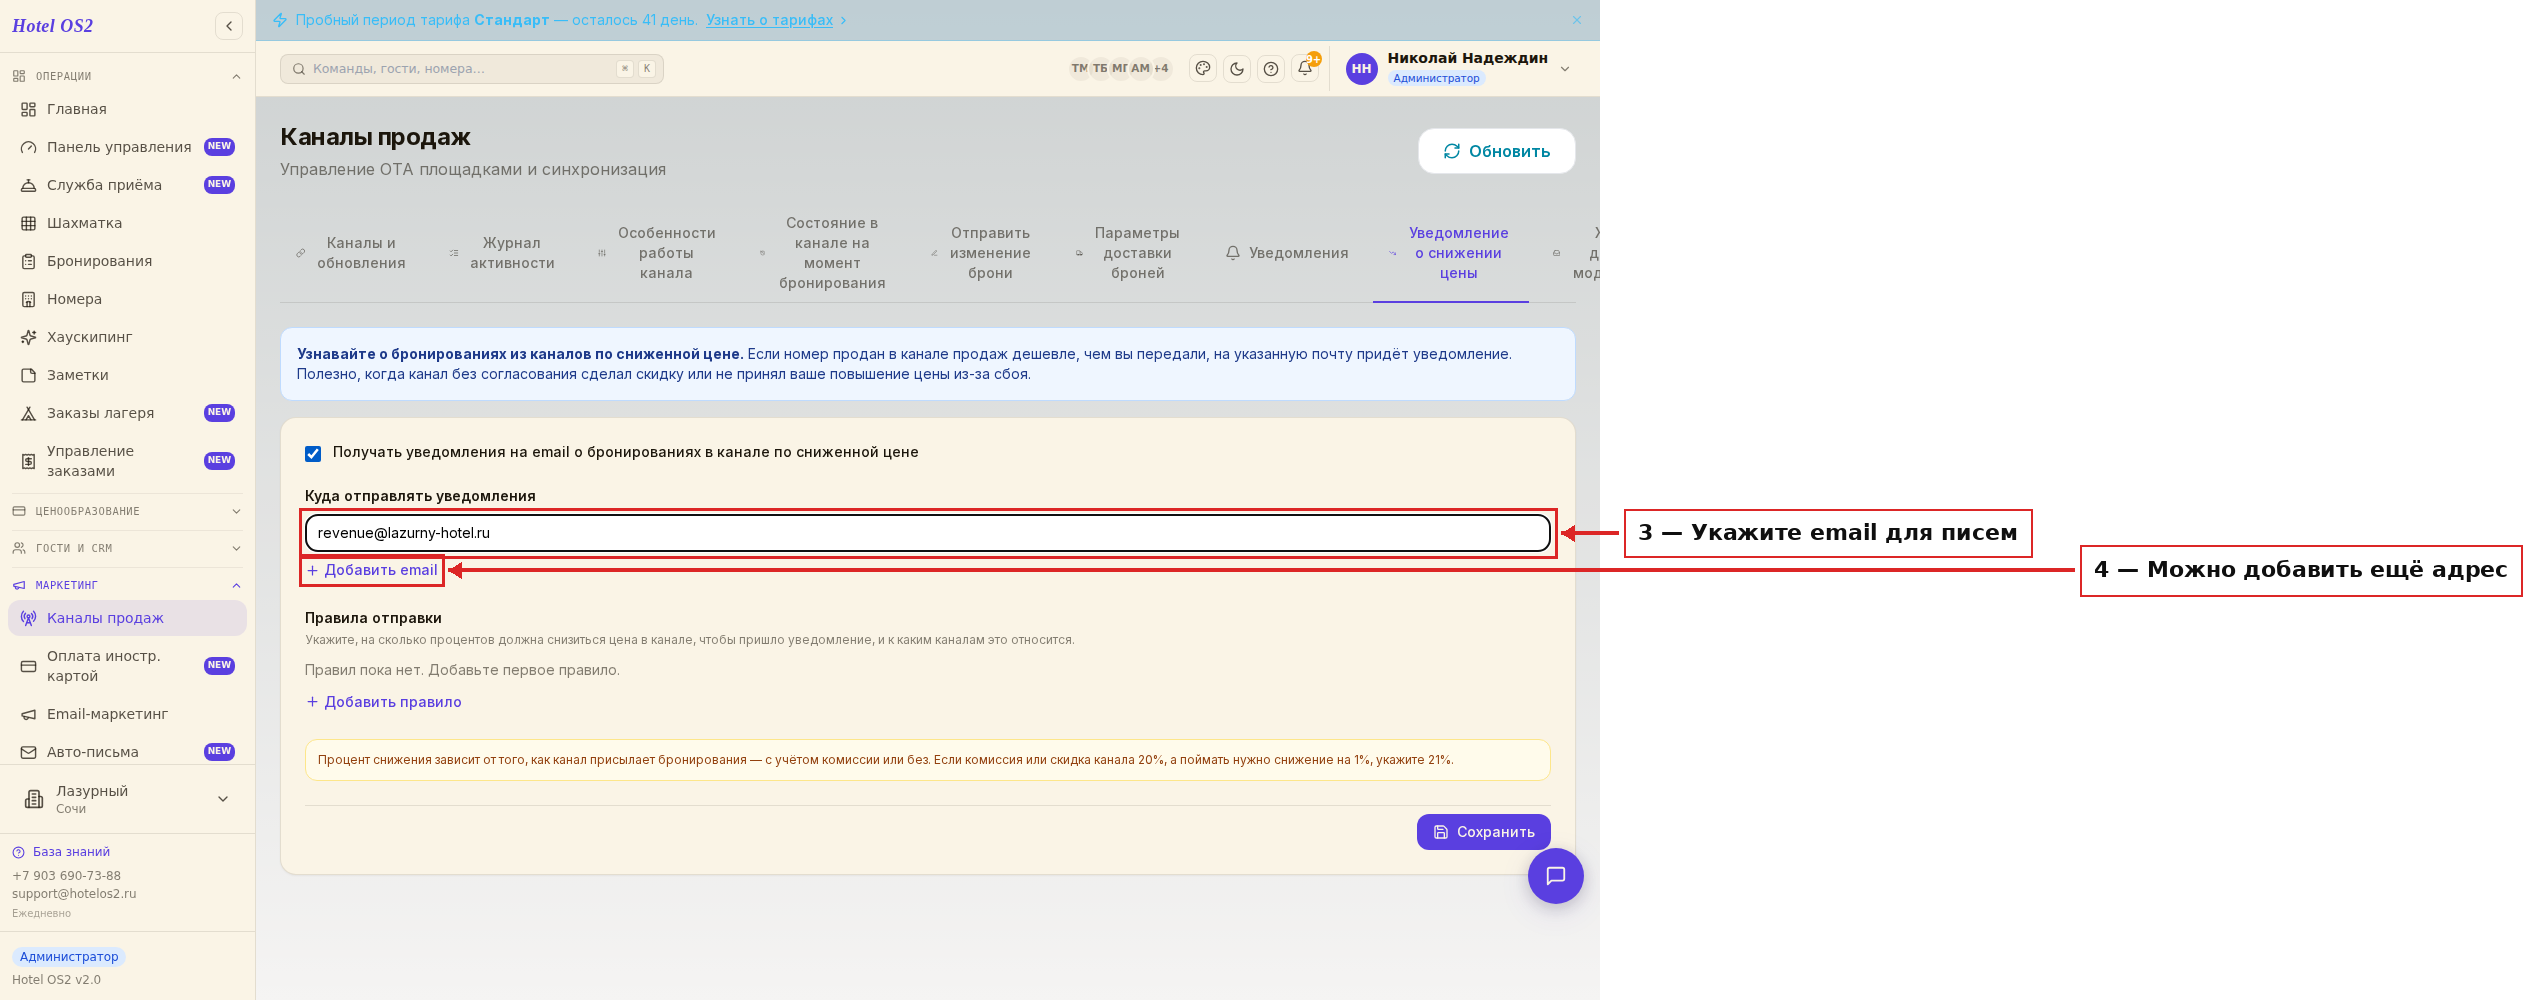Viewport: 2546px width, 1000px height.
Task: Click the Шахматка grid icon
Action: pos(28,223)
